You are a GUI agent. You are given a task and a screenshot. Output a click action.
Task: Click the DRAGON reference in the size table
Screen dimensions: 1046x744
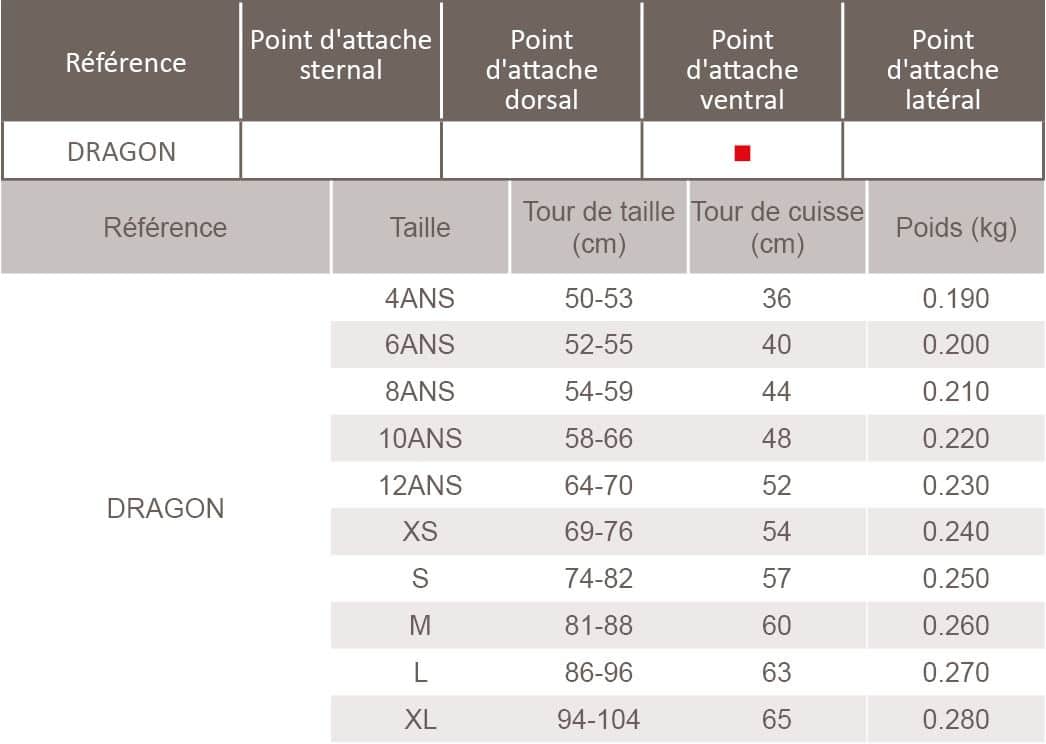pyautogui.click(x=165, y=508)
